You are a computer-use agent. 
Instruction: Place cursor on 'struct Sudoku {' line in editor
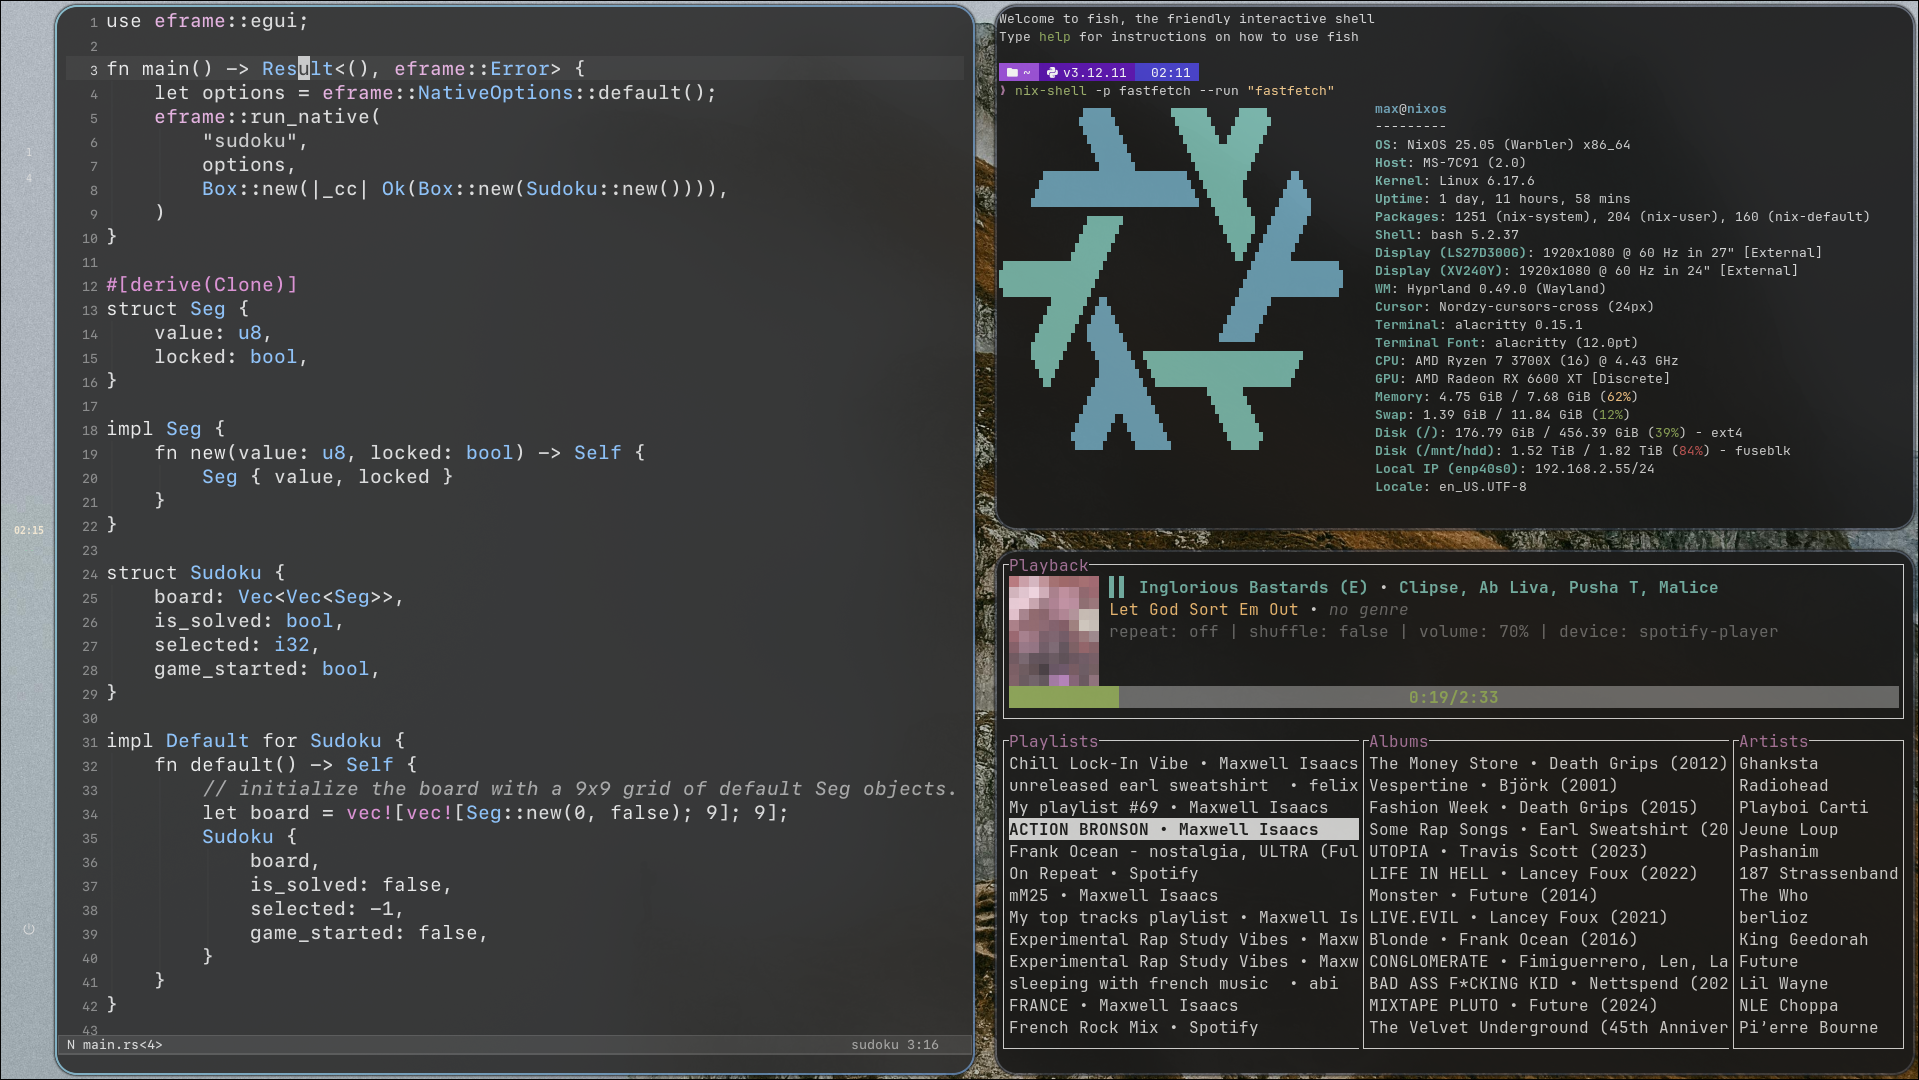click(x=196, y=573)
